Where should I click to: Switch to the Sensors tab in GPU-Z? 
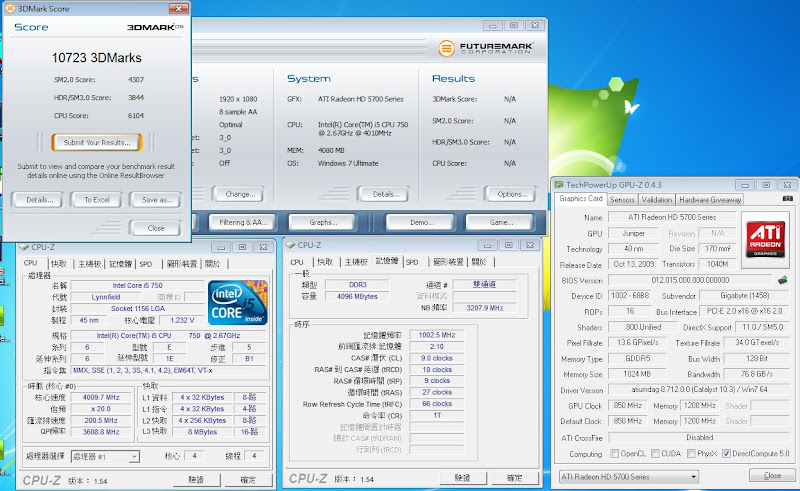[x=622, y=200]
